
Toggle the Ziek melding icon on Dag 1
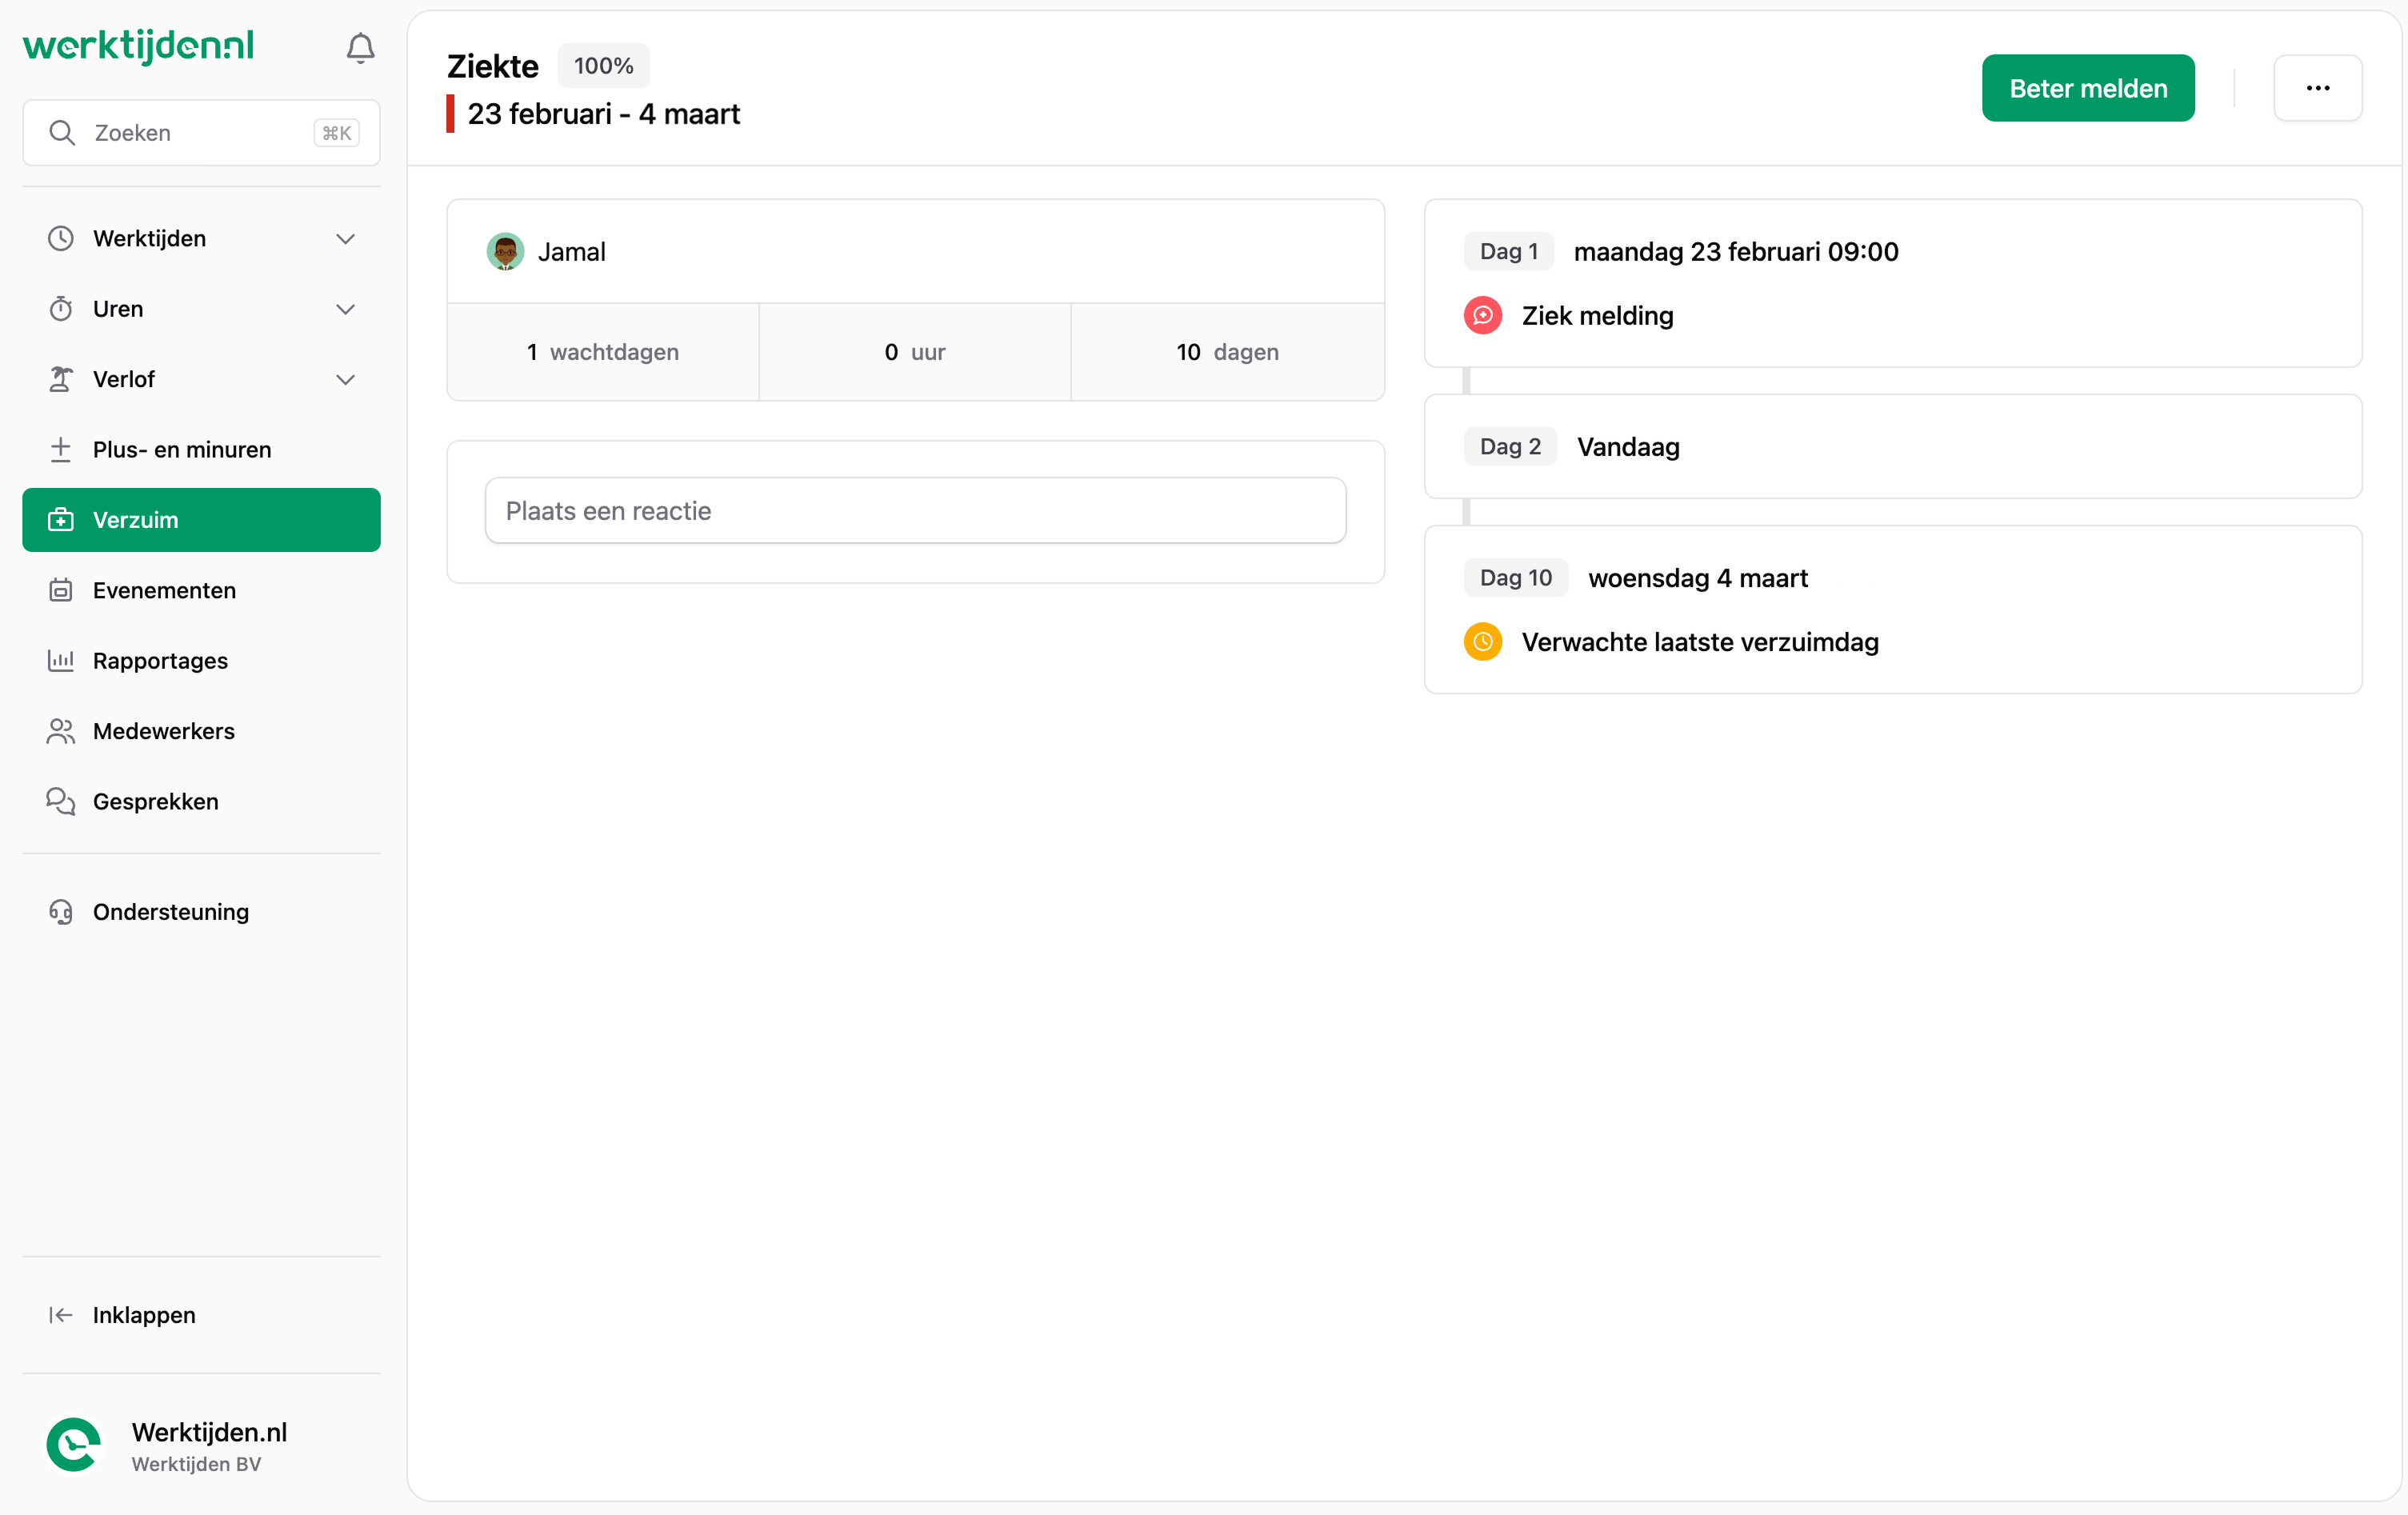tap(1483, 315)
